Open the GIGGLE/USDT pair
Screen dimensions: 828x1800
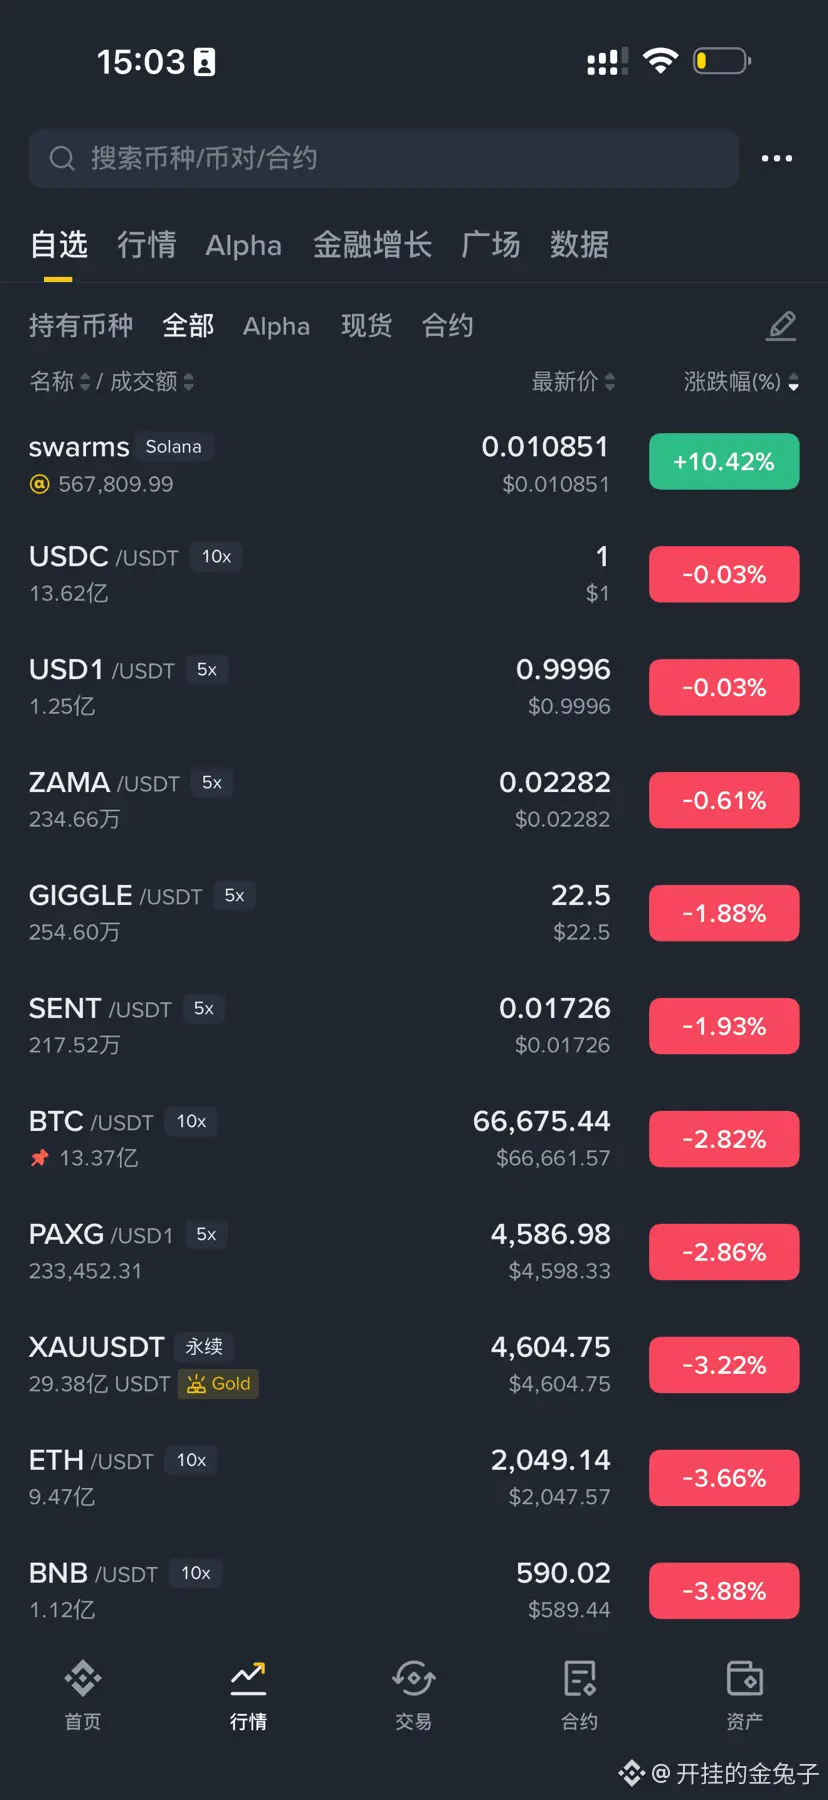[x=300, y=913]
